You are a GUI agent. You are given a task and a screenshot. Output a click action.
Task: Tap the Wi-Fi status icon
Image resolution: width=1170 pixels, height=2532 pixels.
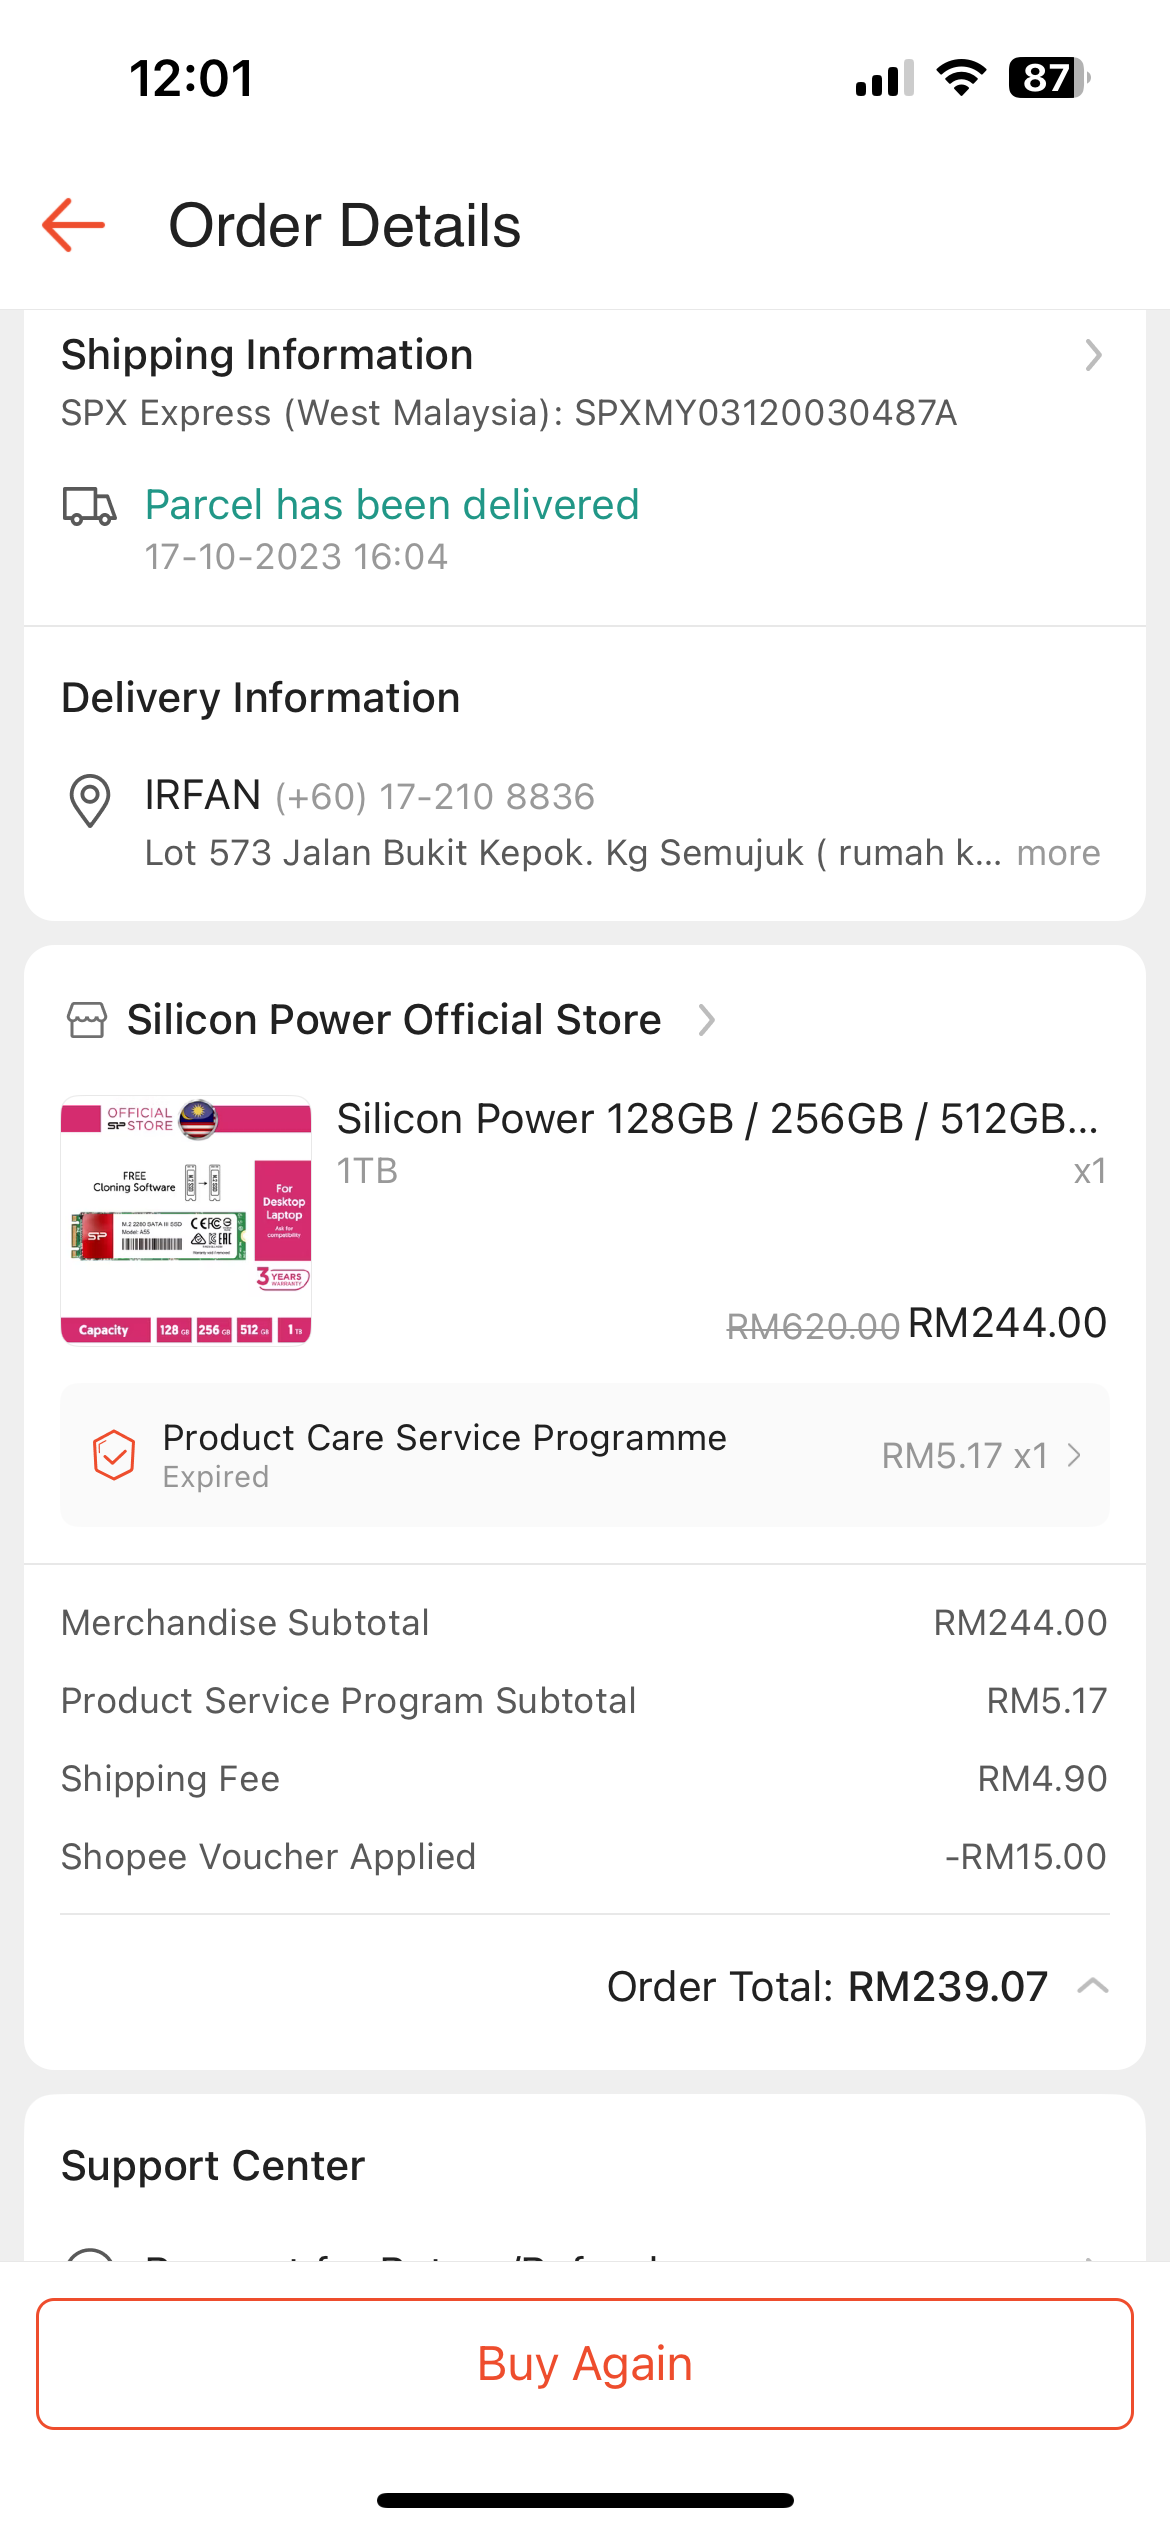[961, 78]
